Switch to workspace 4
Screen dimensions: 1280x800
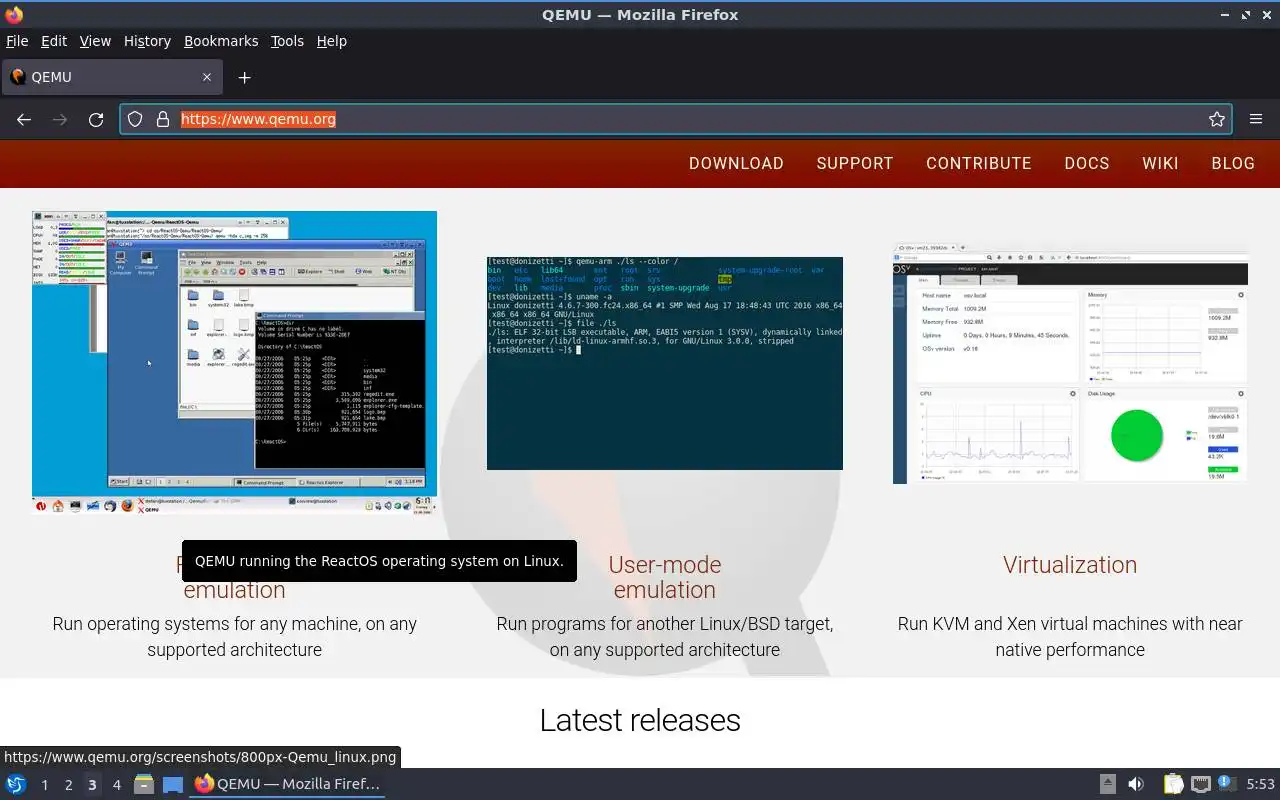coord(116,785)
